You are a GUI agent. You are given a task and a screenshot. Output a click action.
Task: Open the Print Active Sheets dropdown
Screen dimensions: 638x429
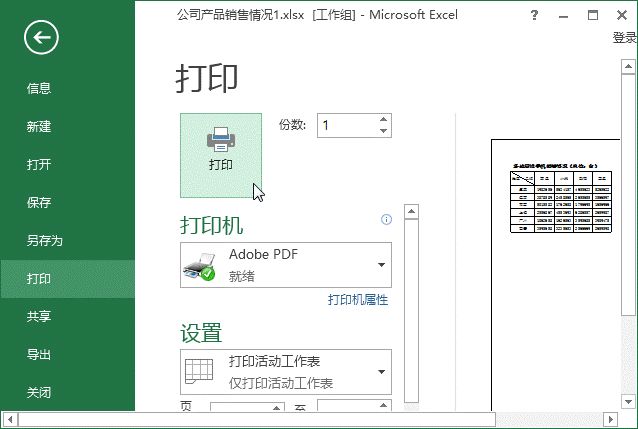click(x=286, y=372)
